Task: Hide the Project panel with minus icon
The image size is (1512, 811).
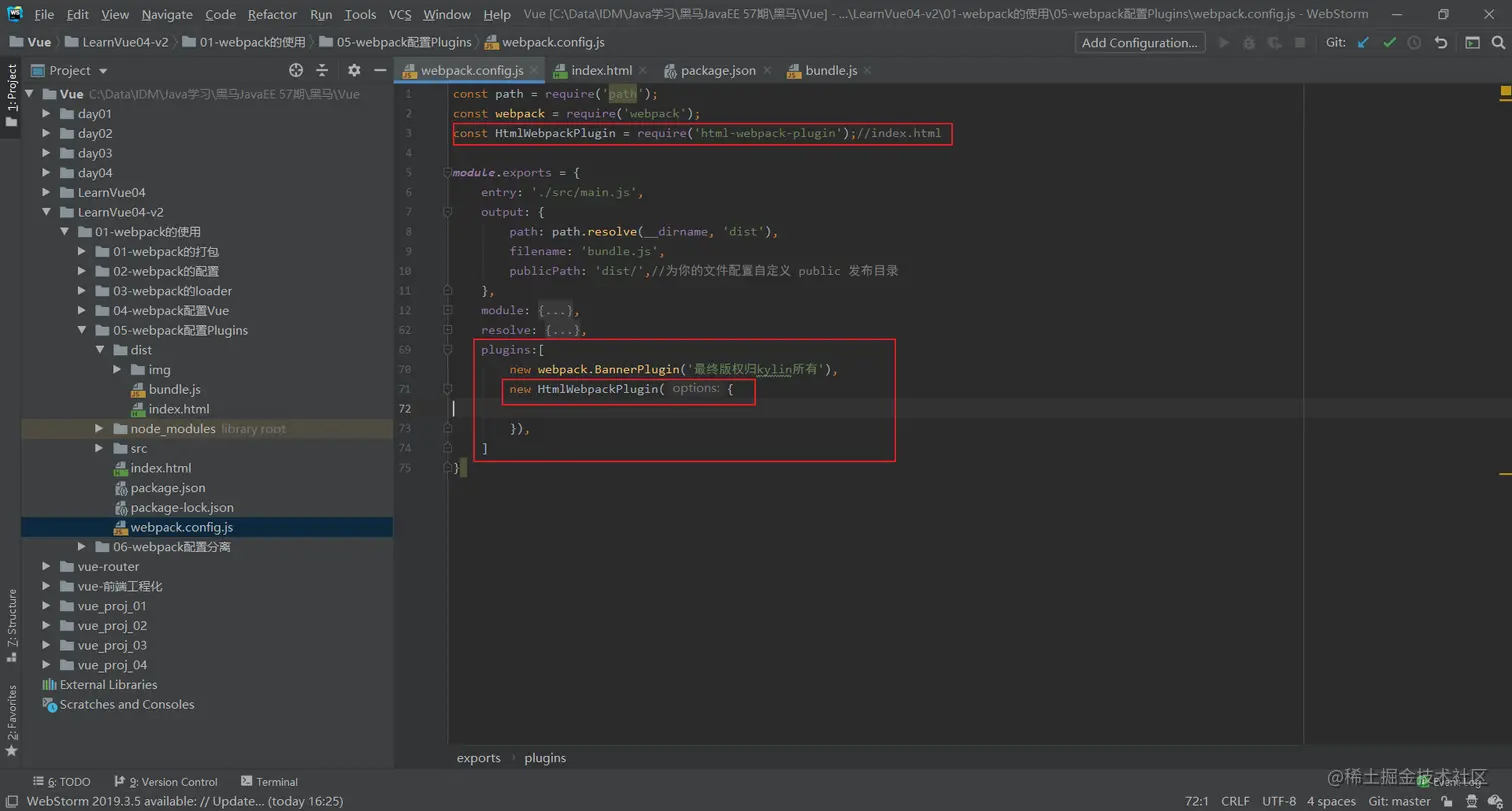Action: [380, 70]
